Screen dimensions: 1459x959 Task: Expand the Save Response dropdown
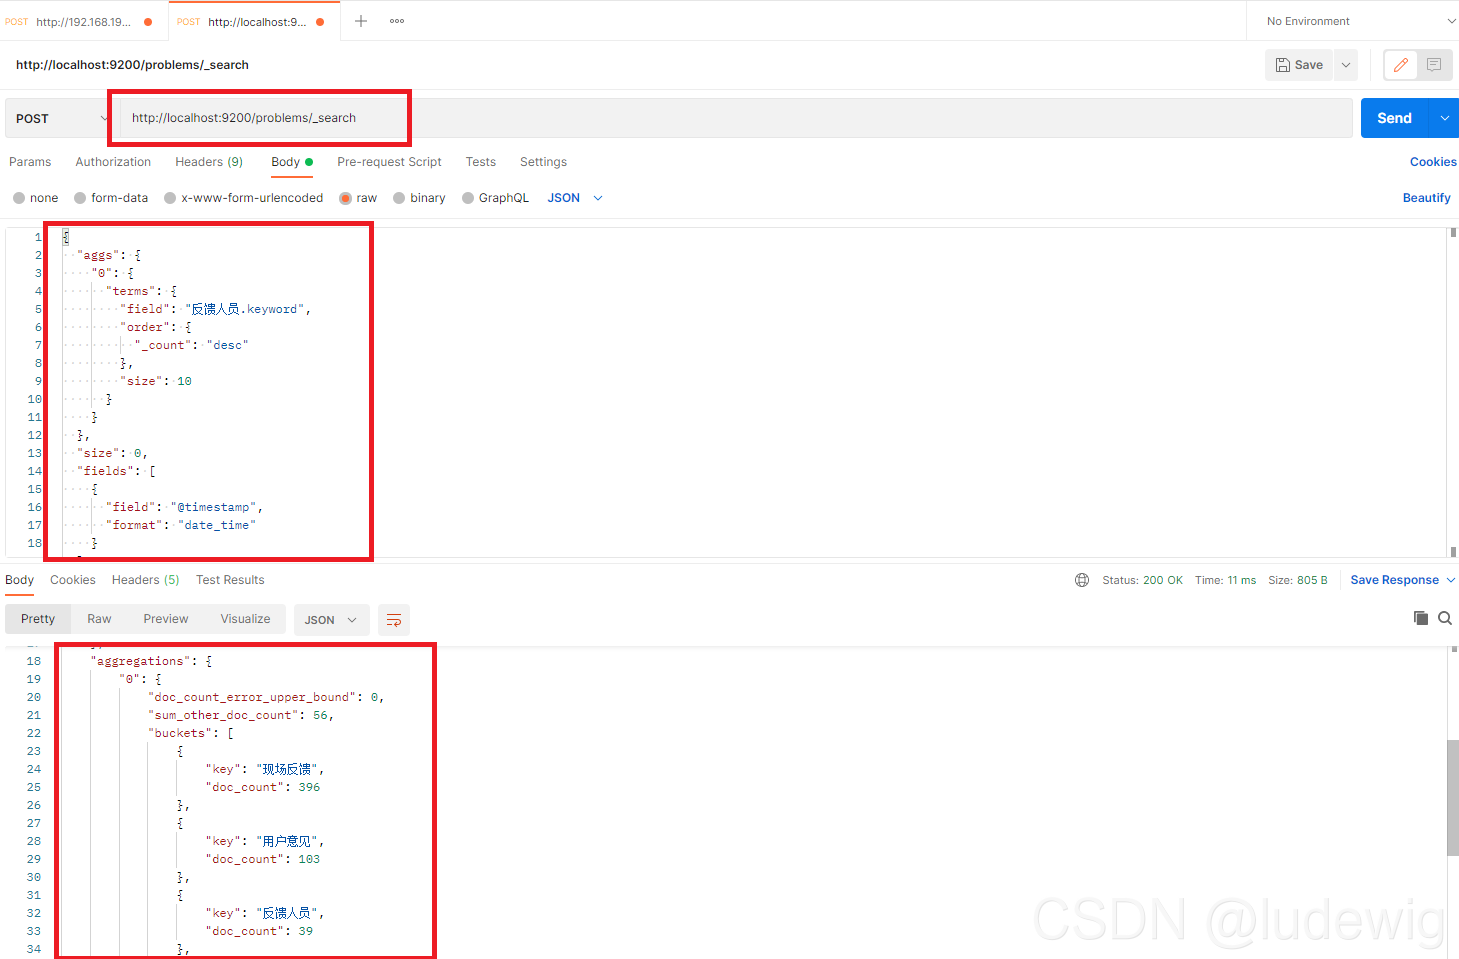click(1402, 580)
